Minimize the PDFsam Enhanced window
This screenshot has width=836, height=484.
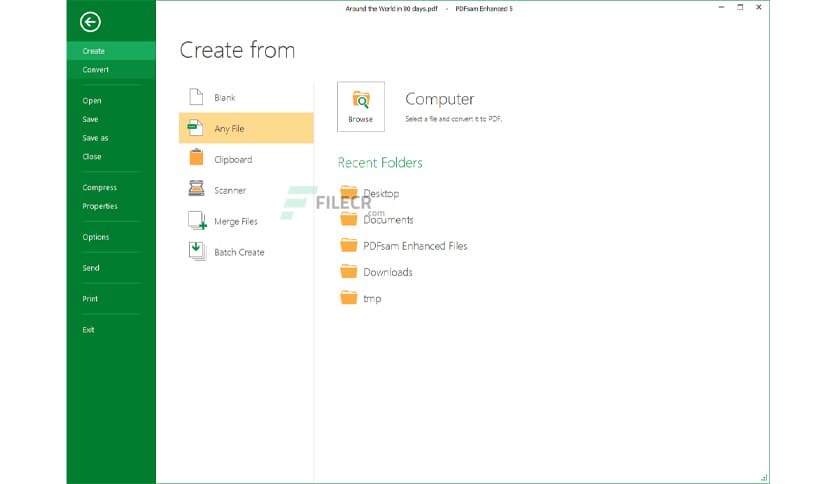[x=721, y=7]
